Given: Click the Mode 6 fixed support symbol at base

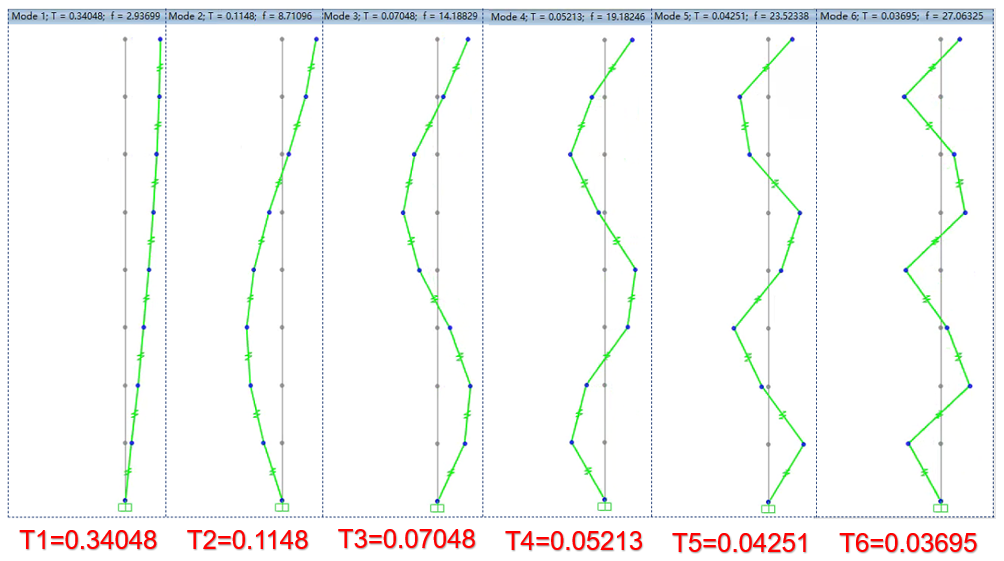Looking at the screenshot, I should (x=941, y=508).
